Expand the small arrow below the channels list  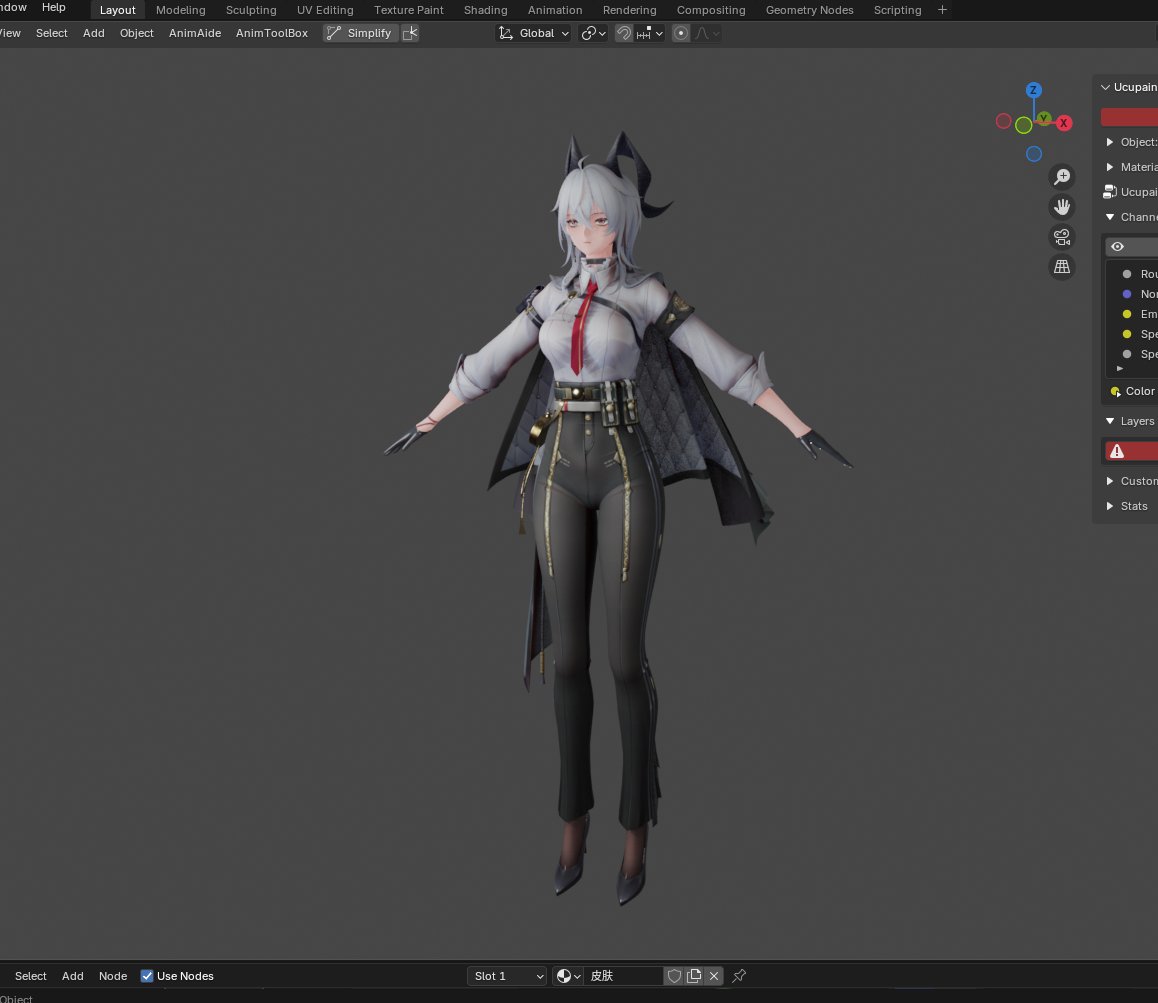[1120, 369]
